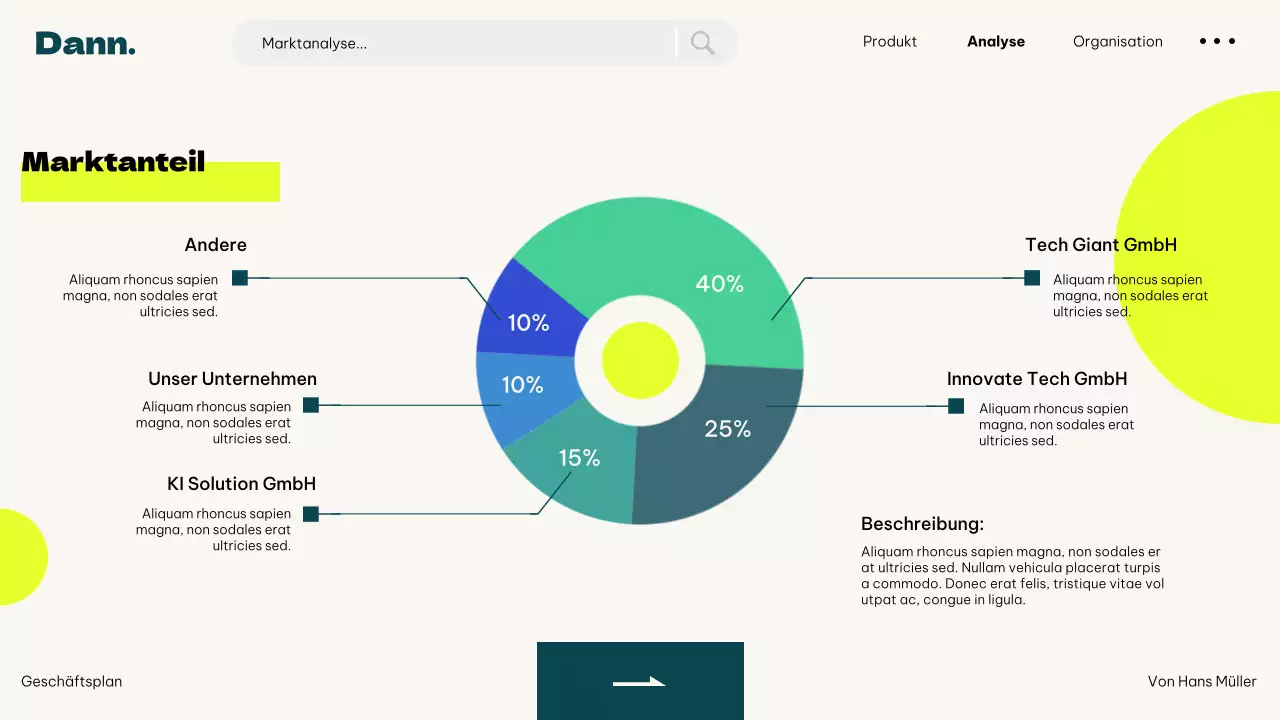The height and width of the screenshot is (720, 1280).
Task: Open the three-dot overflow menu
Action: point(1217,41)
